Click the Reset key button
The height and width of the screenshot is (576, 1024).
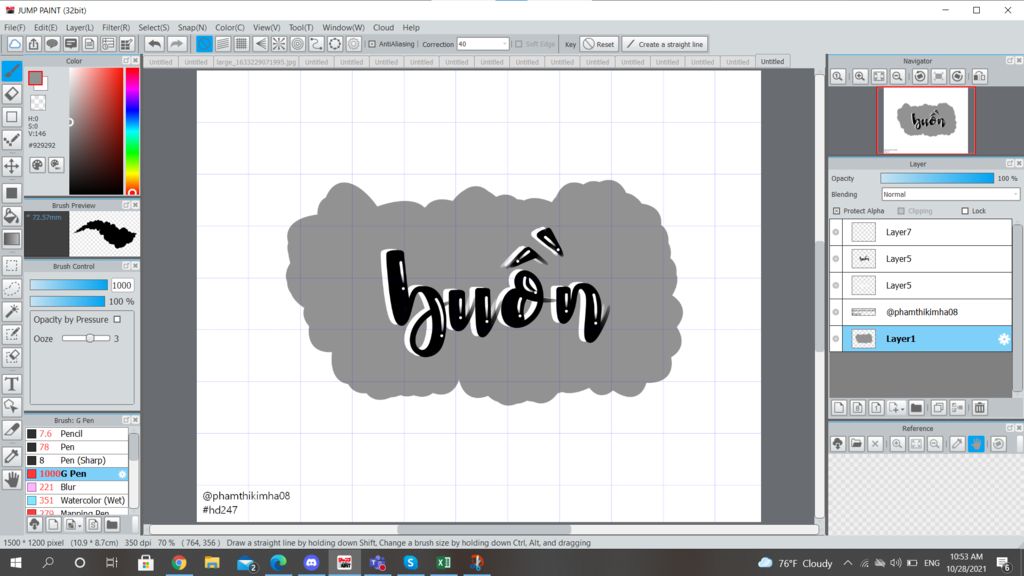pos(599,44)
